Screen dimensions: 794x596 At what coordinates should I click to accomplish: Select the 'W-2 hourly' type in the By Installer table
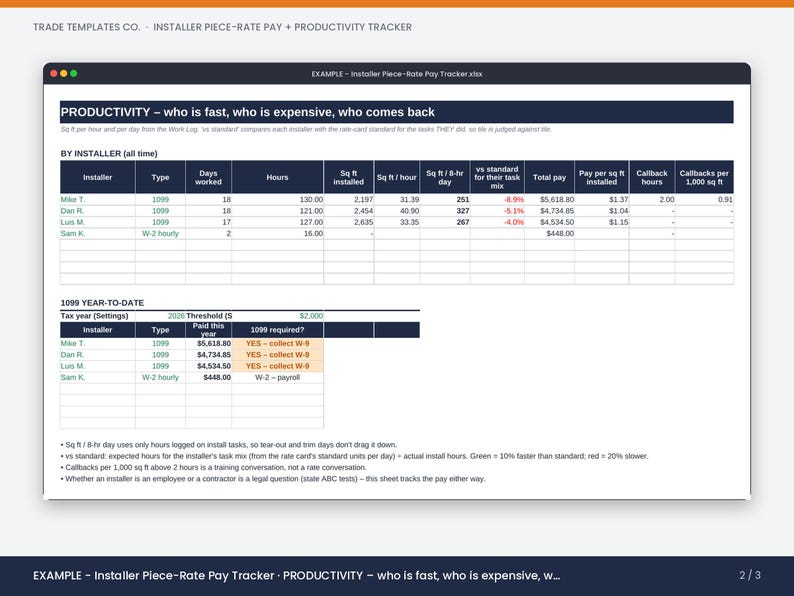coord(161,233)
